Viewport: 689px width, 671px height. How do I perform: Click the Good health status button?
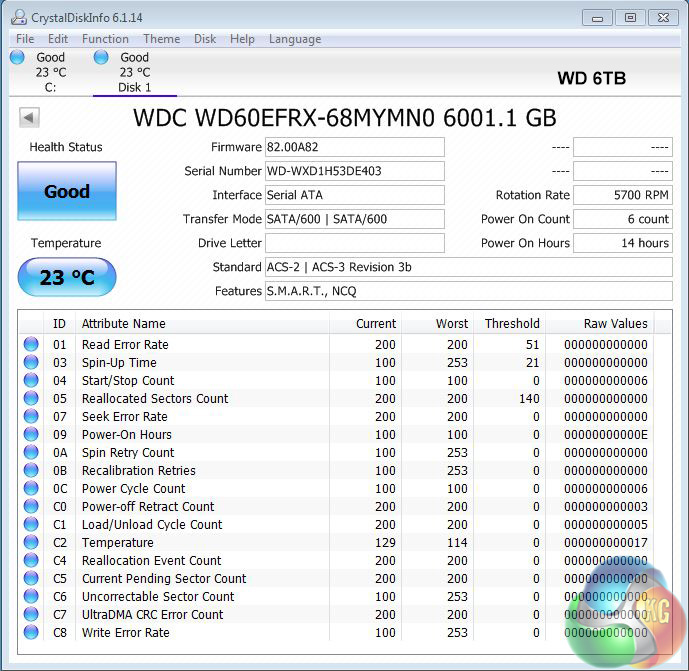(x=67, y=191)
